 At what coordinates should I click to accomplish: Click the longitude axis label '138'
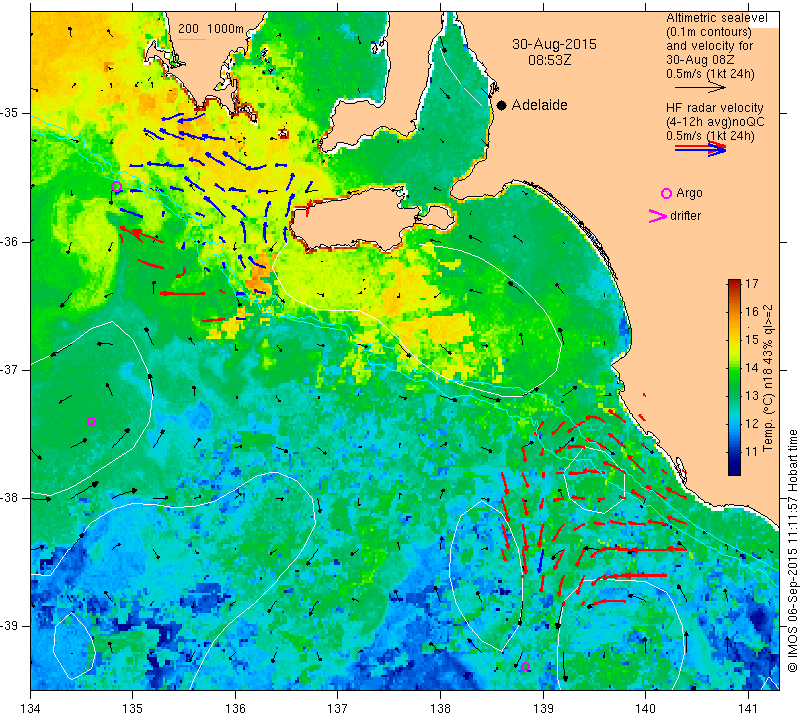pyautogui.click(x=440, y=708)
